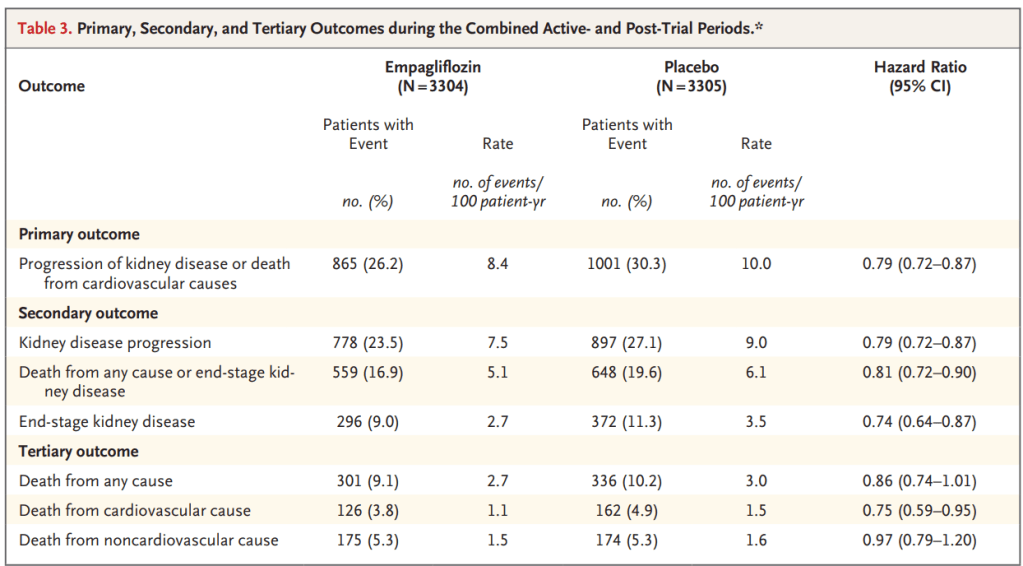Select the 865 (26.2) empagliflozin event cell
Screen dimensions: 1023x566
tap(367, 264)
